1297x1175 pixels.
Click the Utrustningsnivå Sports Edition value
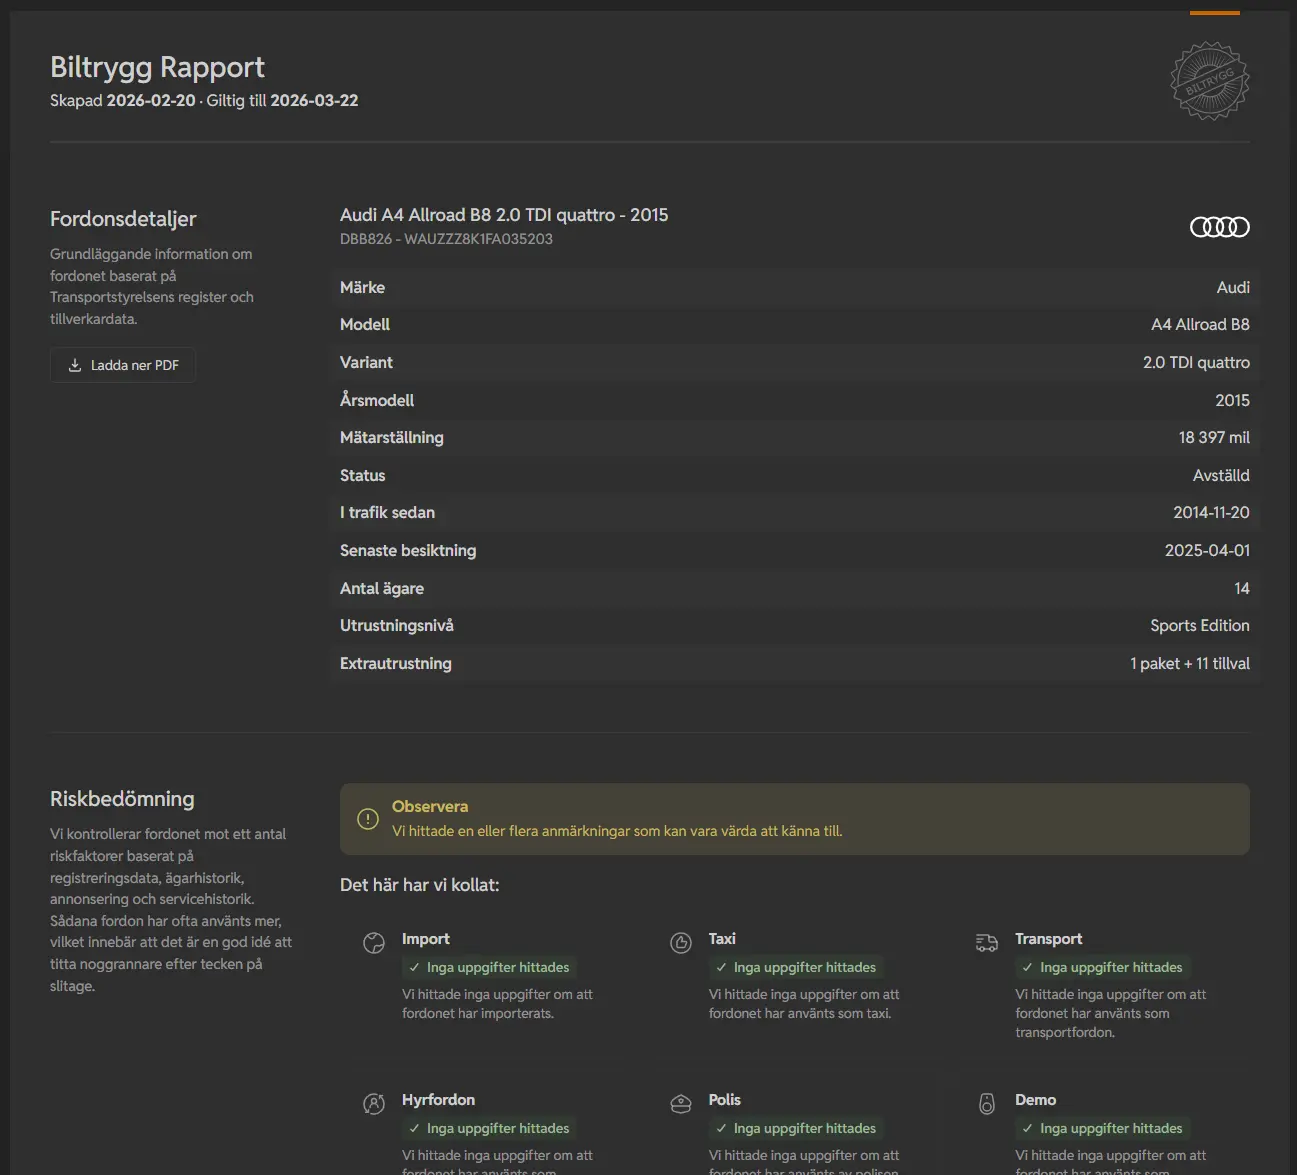tap(1200, 625)
